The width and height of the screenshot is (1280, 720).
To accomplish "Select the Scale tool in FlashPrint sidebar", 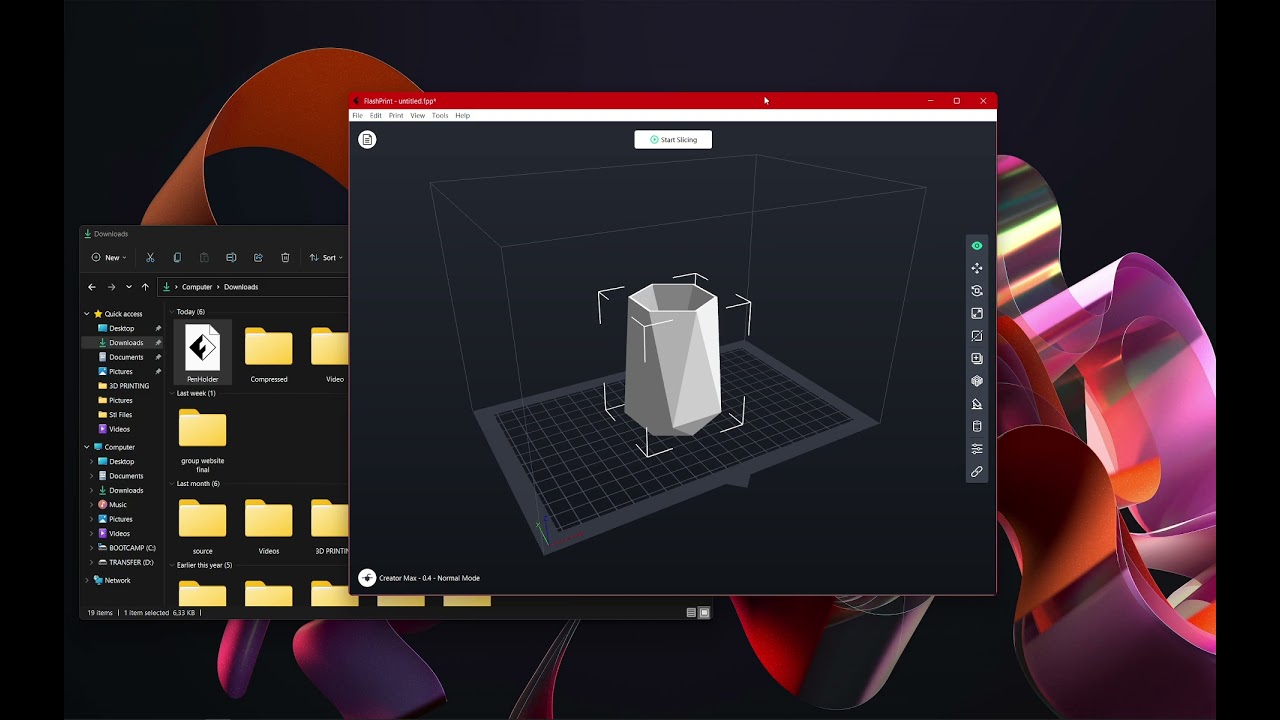I will coord(977,313).
